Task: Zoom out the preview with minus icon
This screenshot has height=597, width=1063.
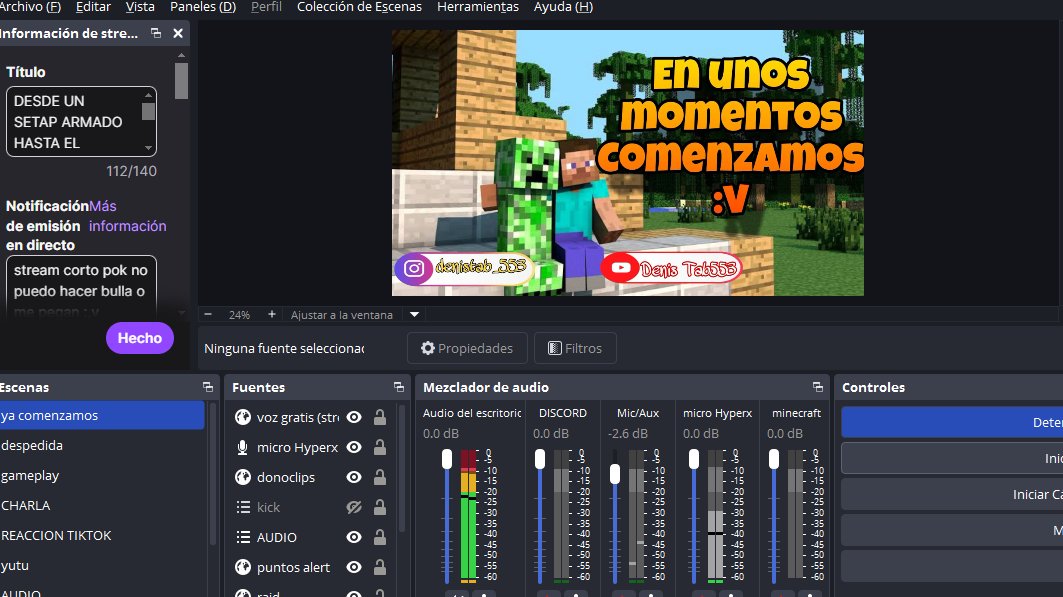Action: [x=208, y=314]
